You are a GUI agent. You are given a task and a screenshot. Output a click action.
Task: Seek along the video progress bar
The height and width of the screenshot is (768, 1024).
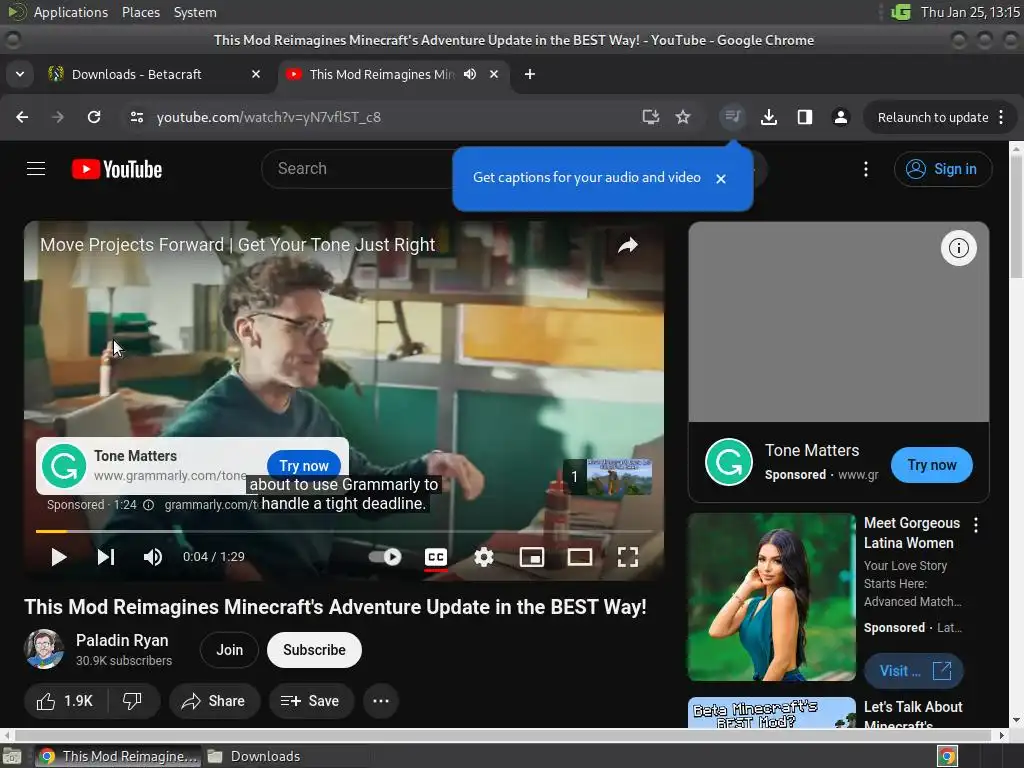point(344,531)
